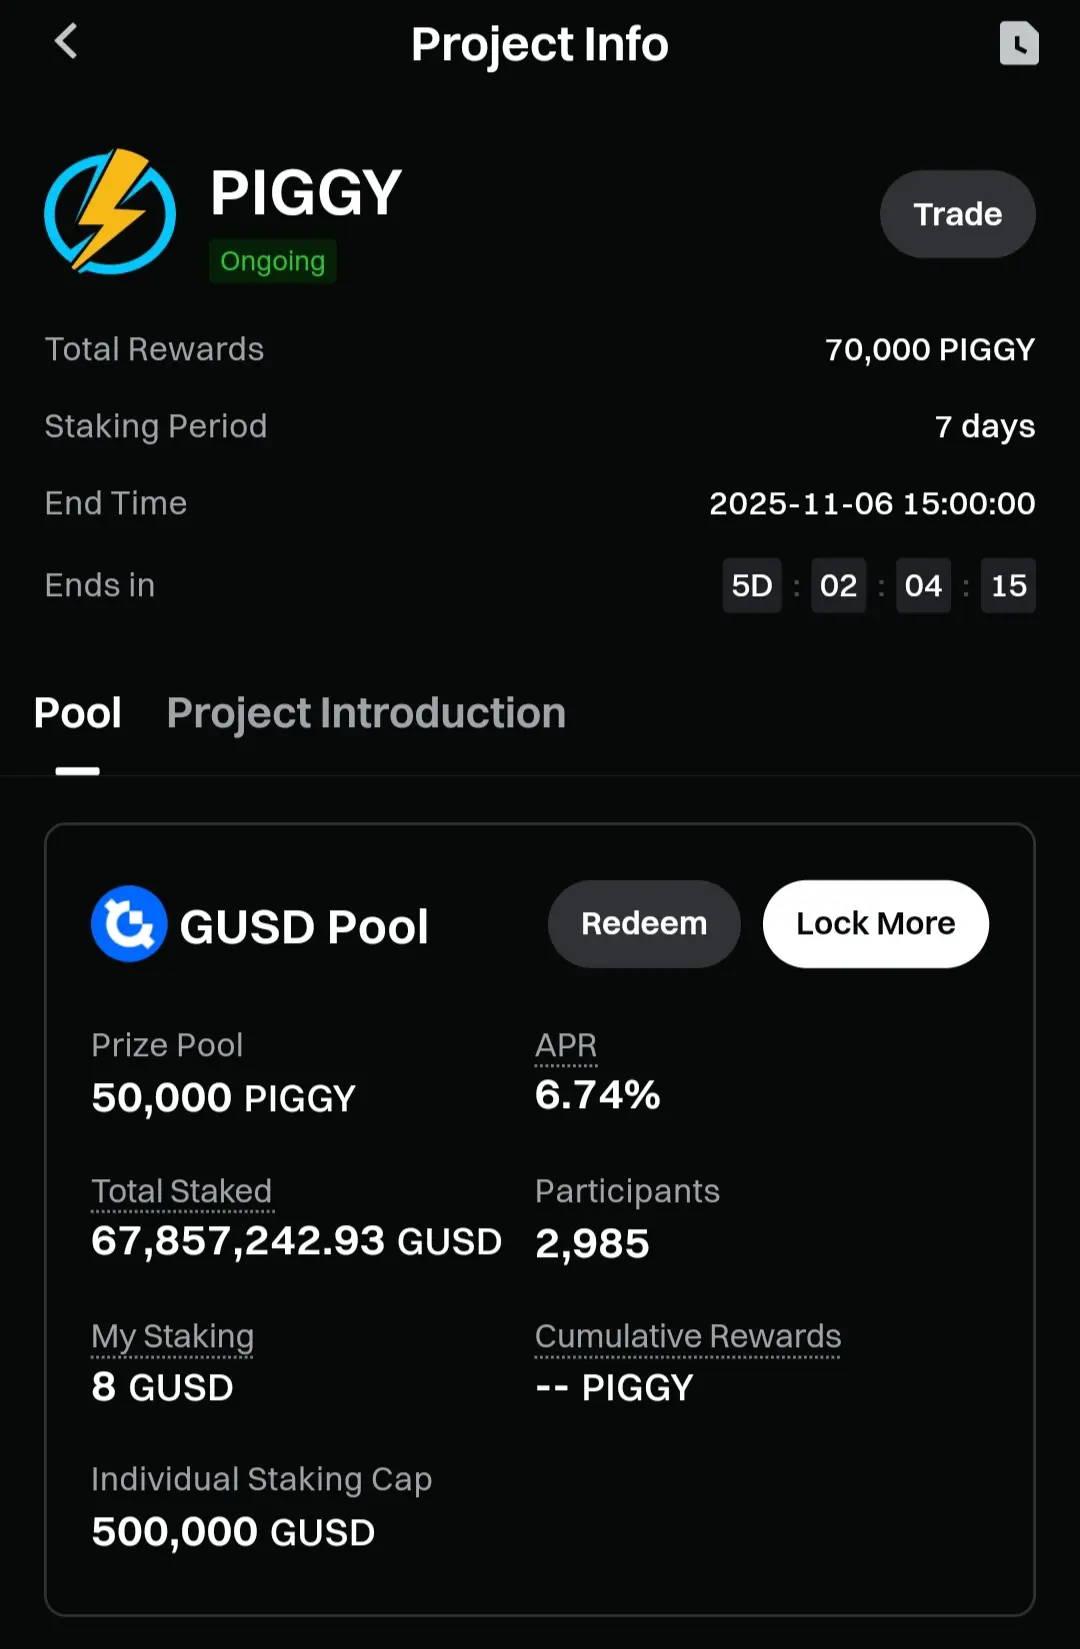Tap the underlined Total Staked label
1080x1649 pixels.
click(181, 1191)
